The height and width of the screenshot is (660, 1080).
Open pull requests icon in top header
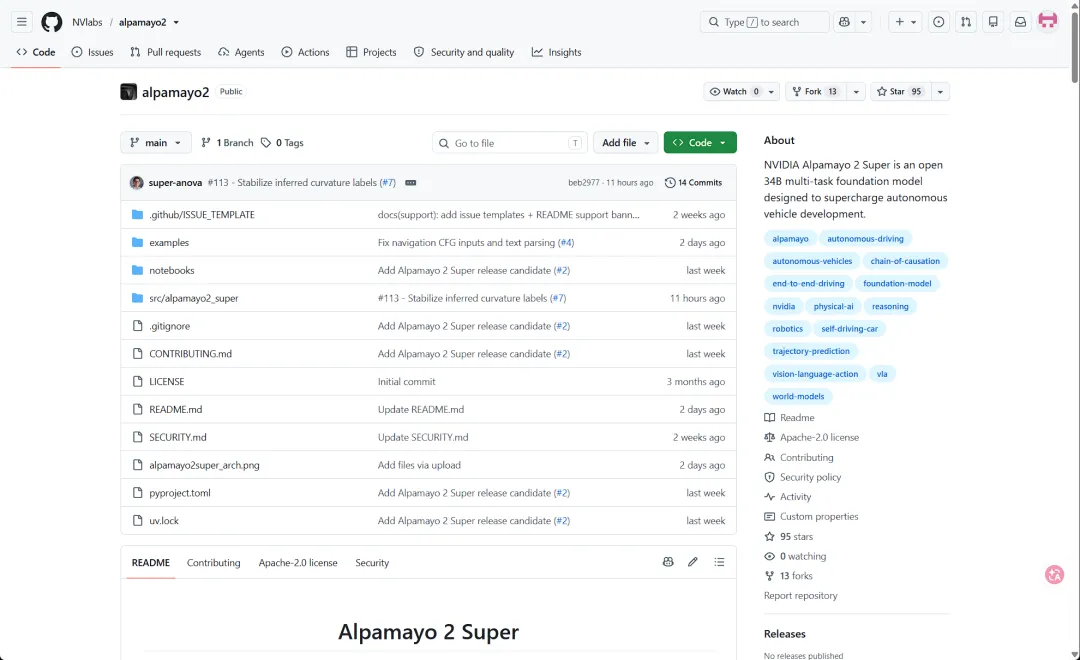[x=966, y=22]
